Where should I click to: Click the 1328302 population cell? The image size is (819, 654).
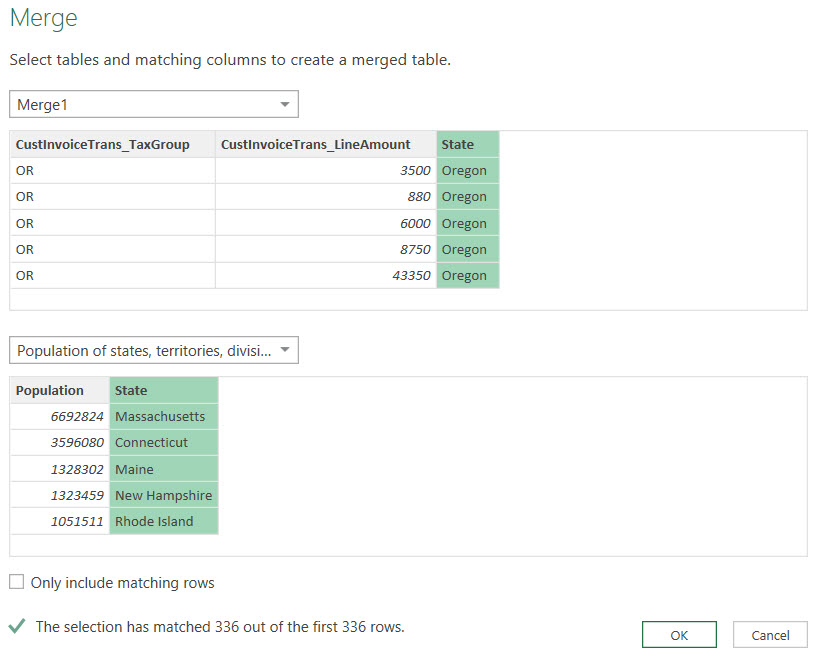pyautogui.click(x=59, y=469)
